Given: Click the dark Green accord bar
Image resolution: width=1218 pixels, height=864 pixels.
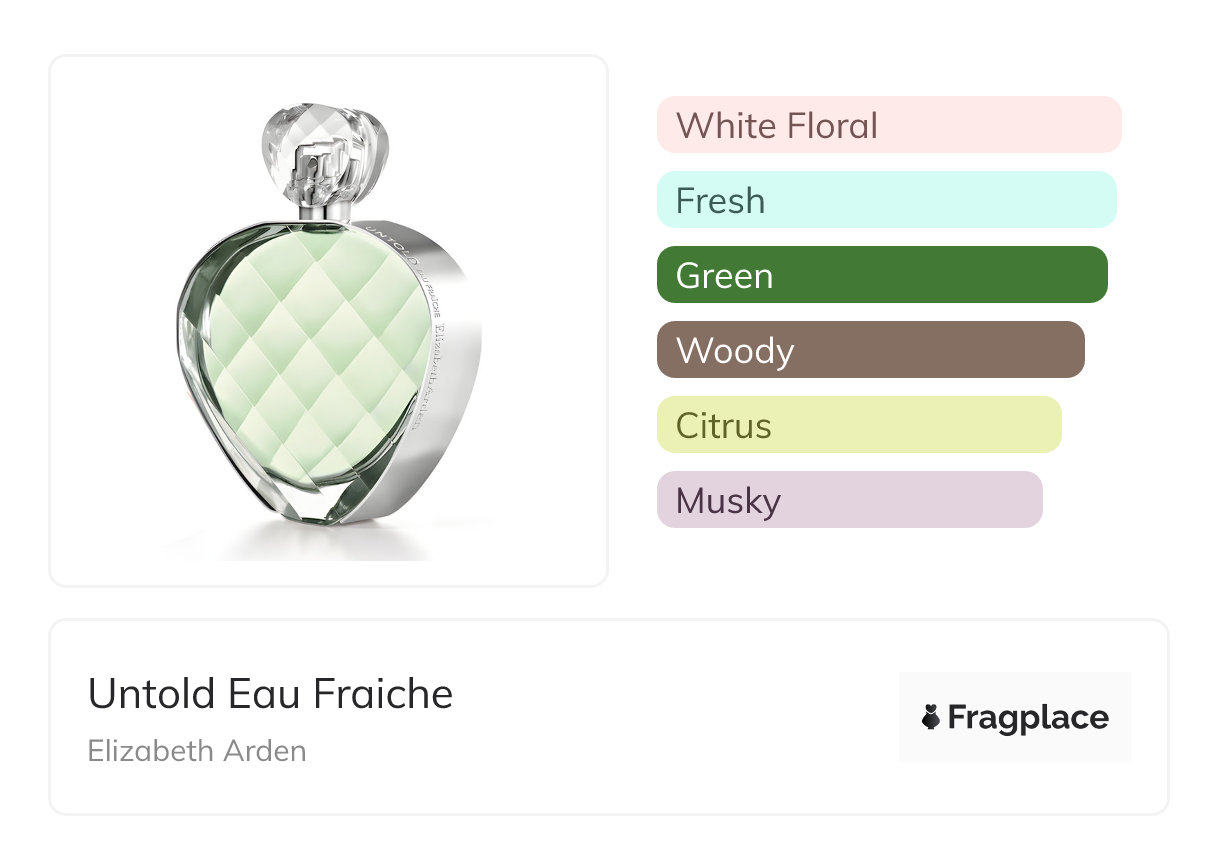Looking at the screenshot, I should 881,275.
